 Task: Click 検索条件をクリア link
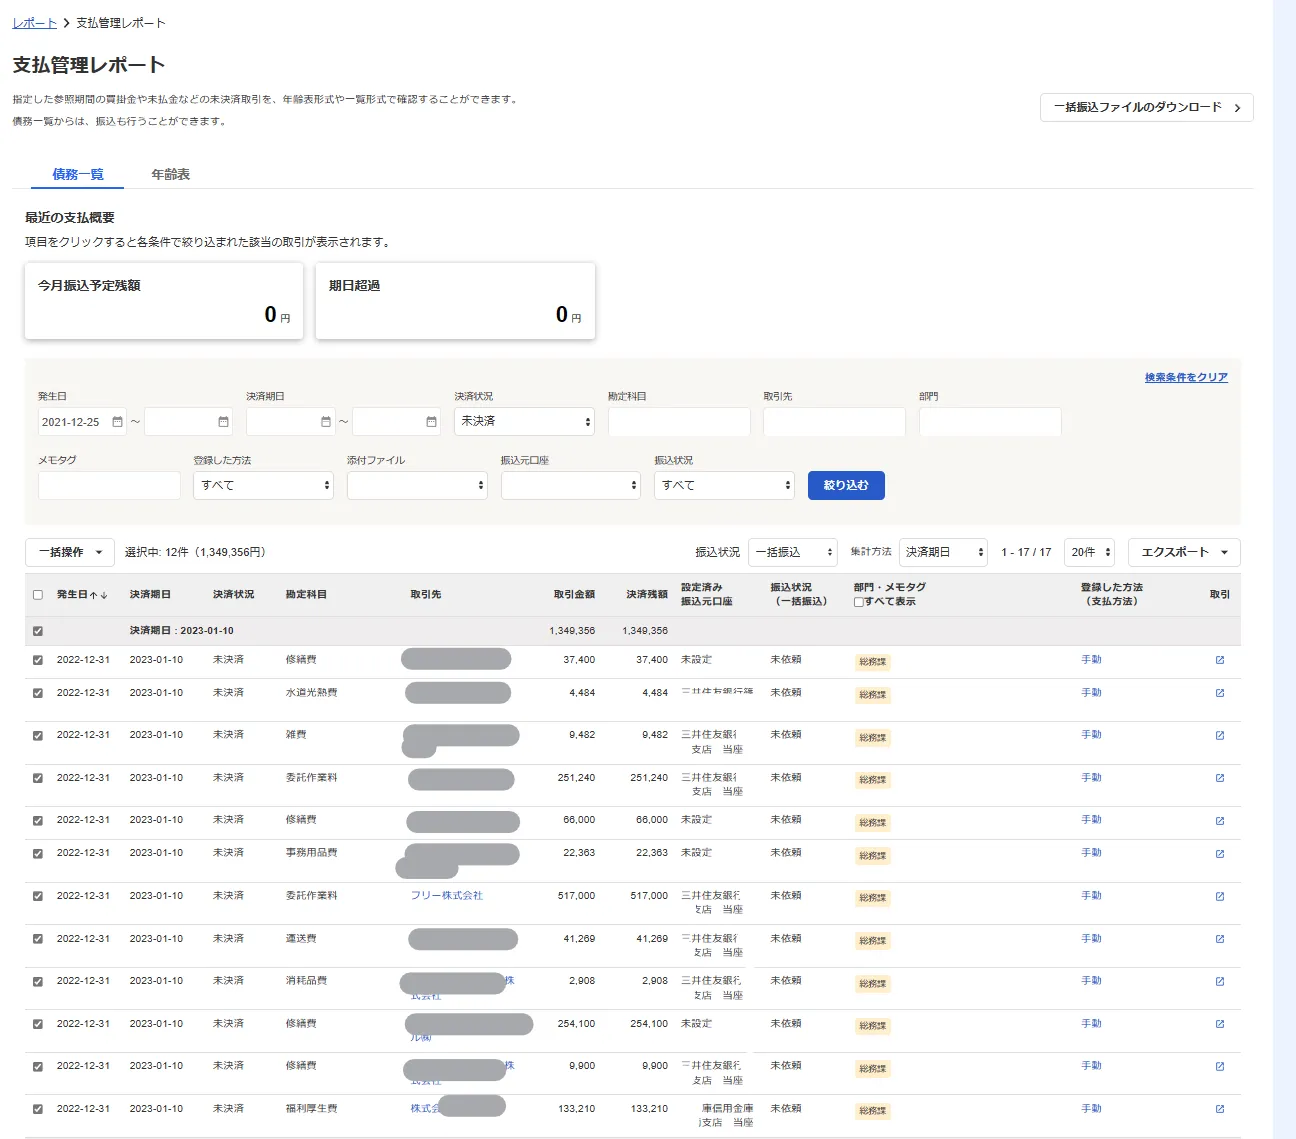click(x=1186, y=377)
